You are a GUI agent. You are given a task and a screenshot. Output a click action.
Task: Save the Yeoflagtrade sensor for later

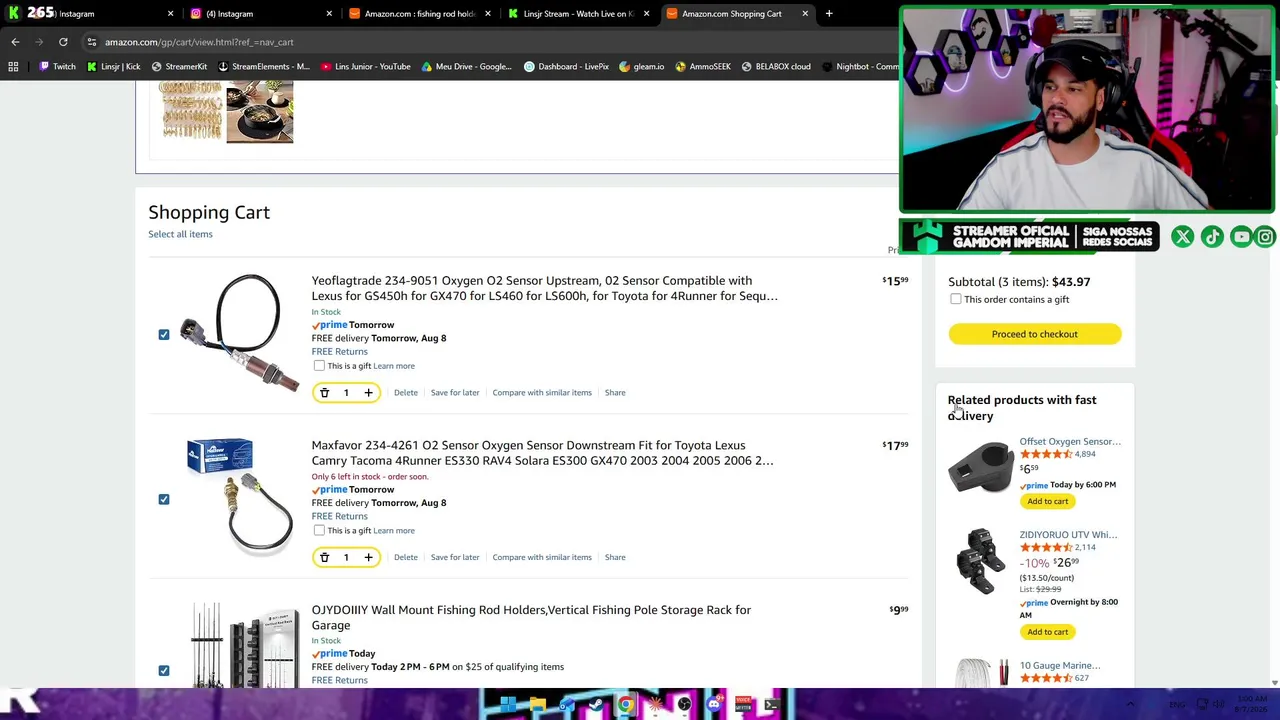pyautogui.click(x=455, y=393)
